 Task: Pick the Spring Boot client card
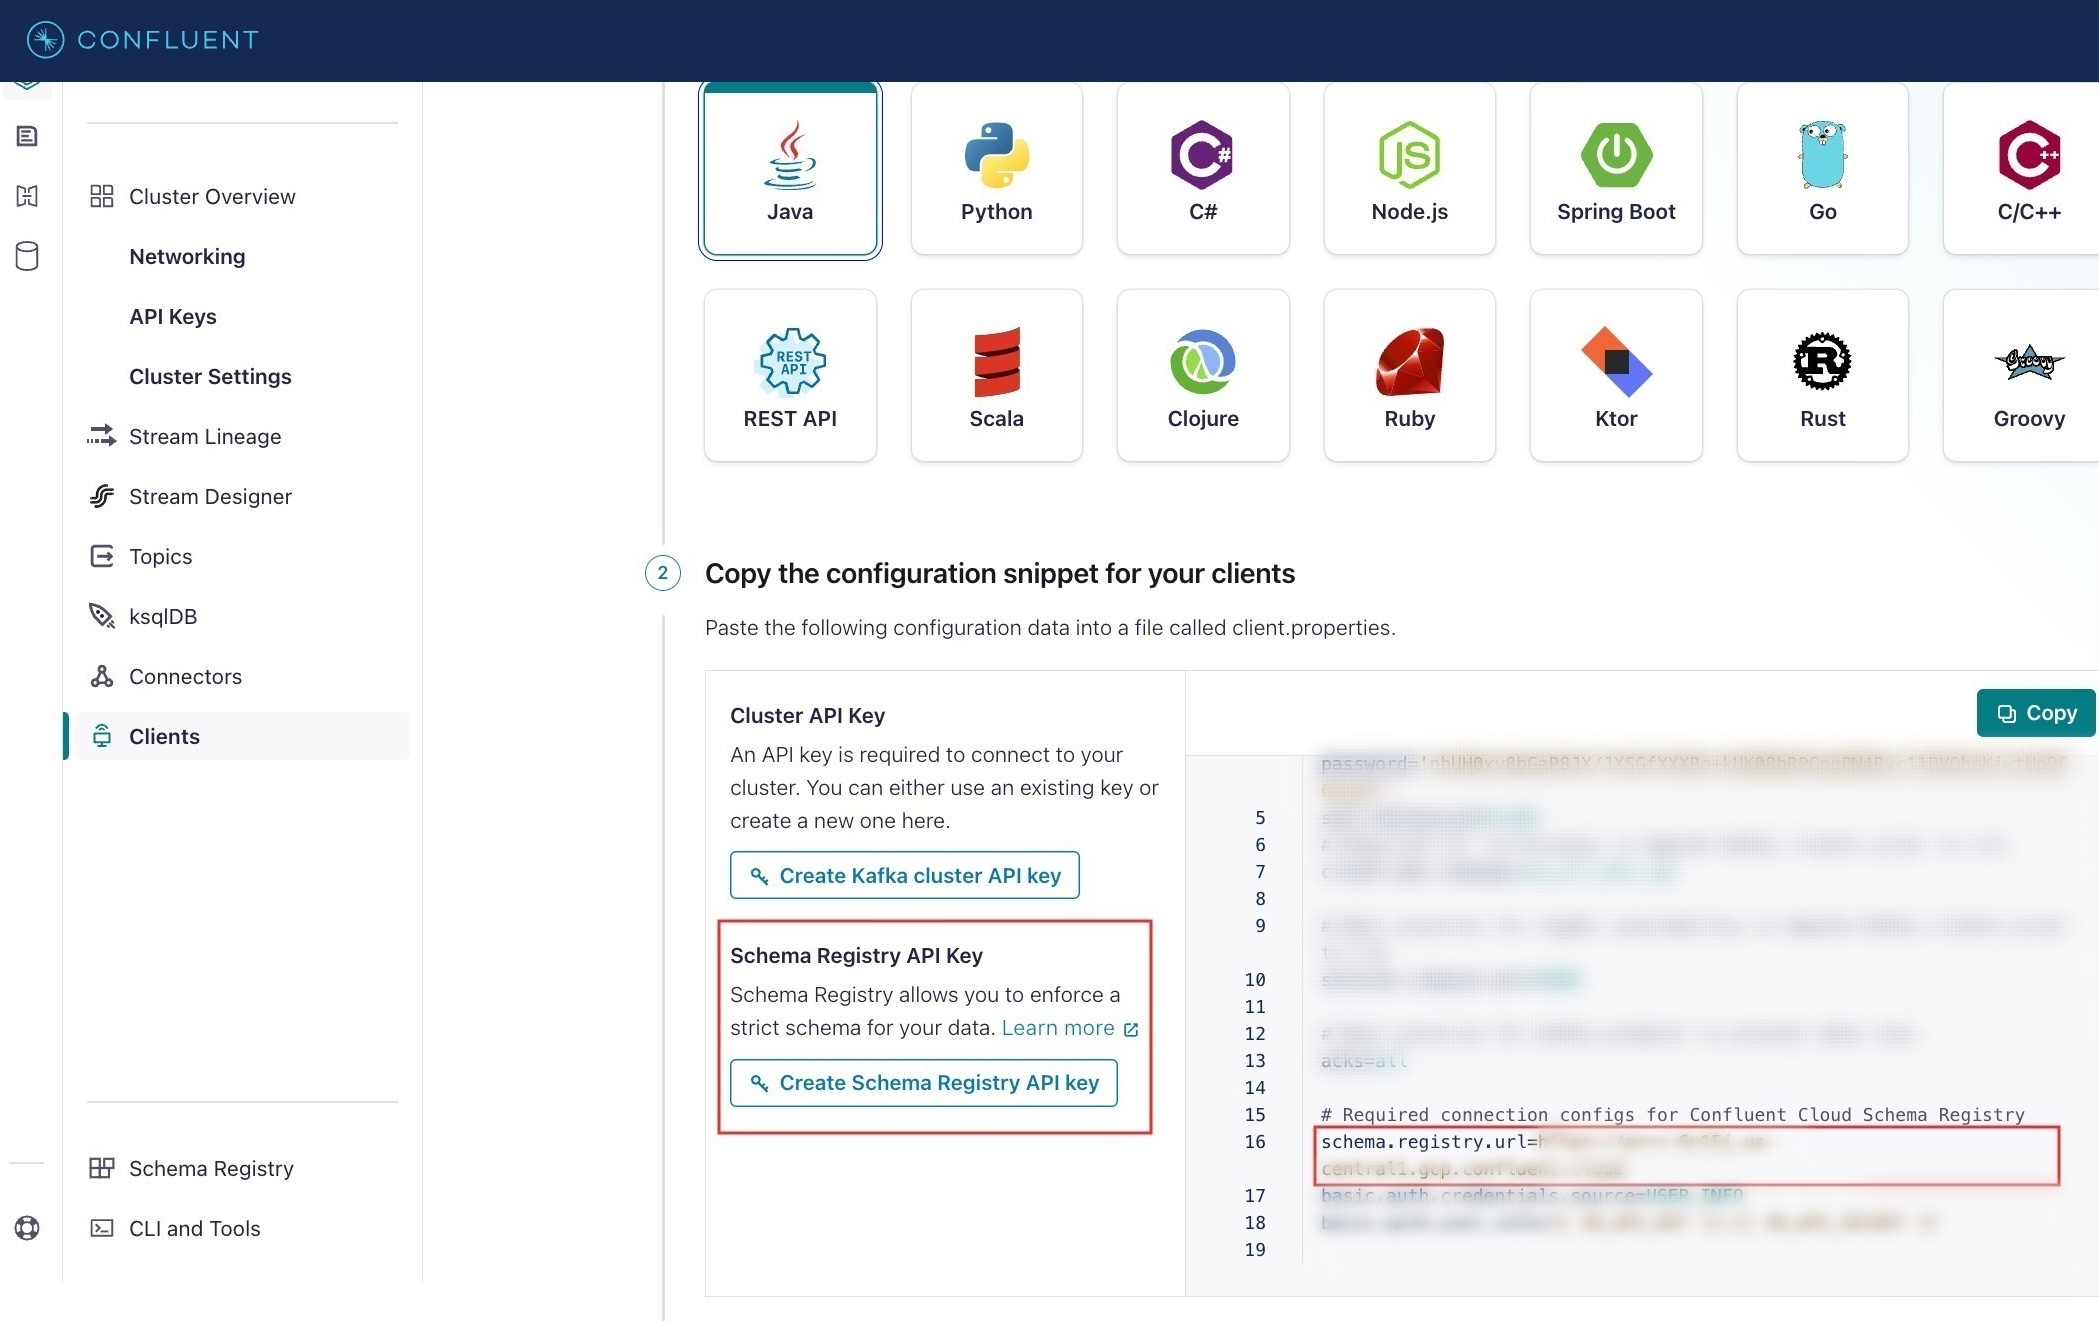pos(1616,168)
